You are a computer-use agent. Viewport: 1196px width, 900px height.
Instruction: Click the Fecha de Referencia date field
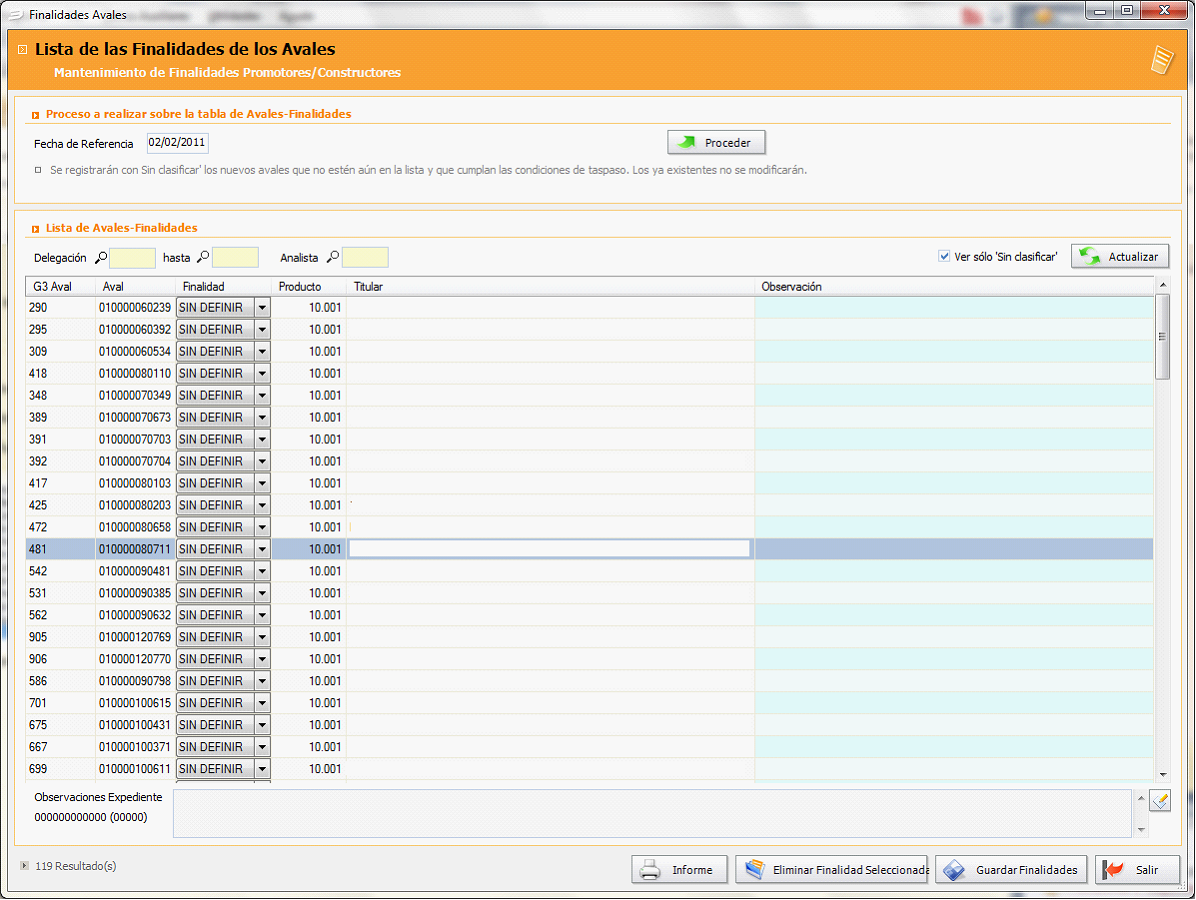click(x=177, y=143)
